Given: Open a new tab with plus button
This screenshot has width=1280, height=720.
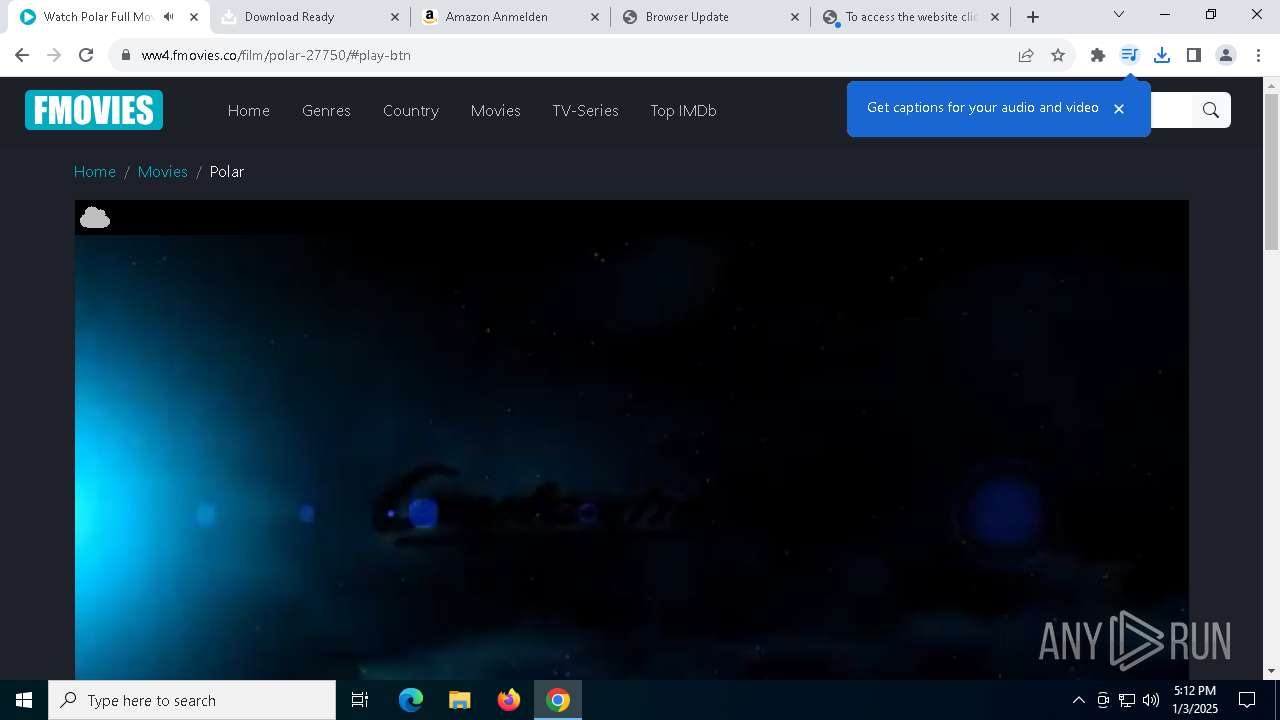Looking at the screenshot, I should 1033,17.
